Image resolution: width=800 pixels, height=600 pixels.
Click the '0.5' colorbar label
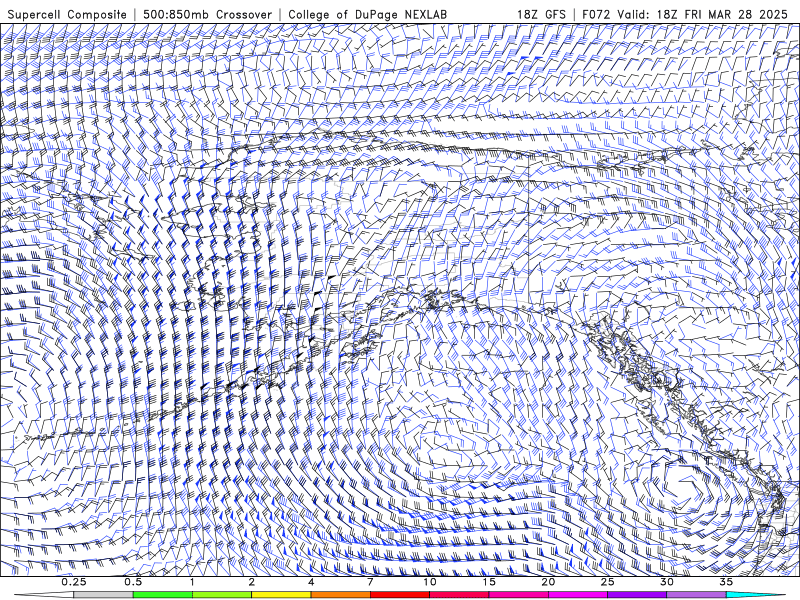point(133,582)
